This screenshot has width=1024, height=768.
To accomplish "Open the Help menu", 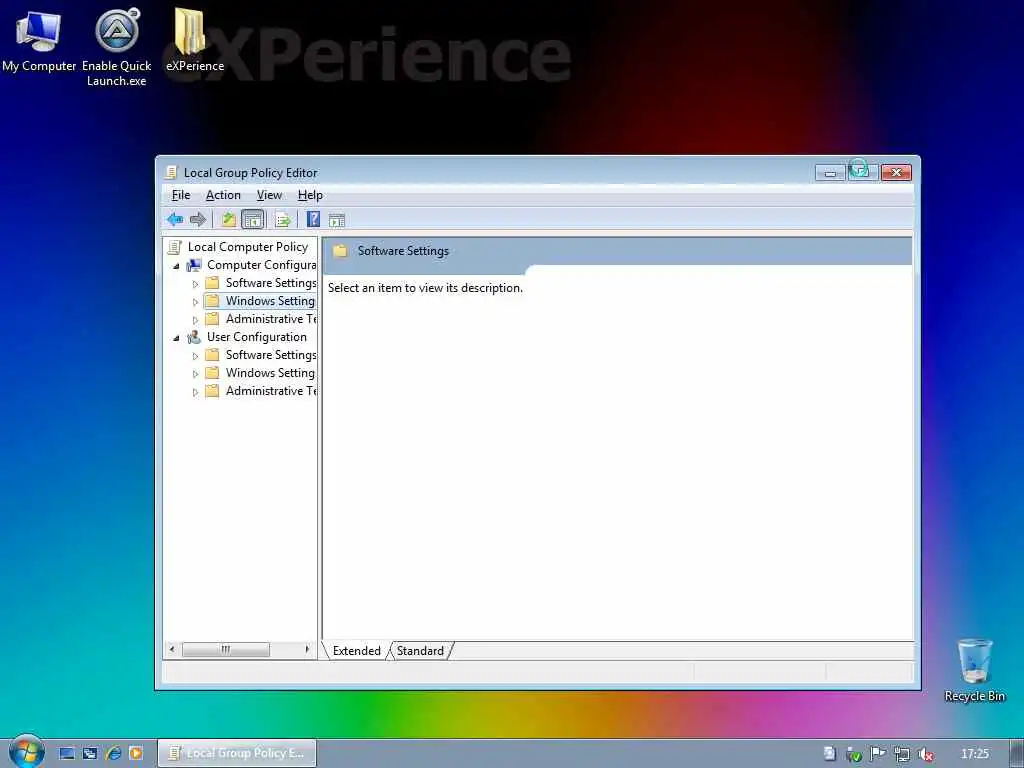I will point(310,195).
